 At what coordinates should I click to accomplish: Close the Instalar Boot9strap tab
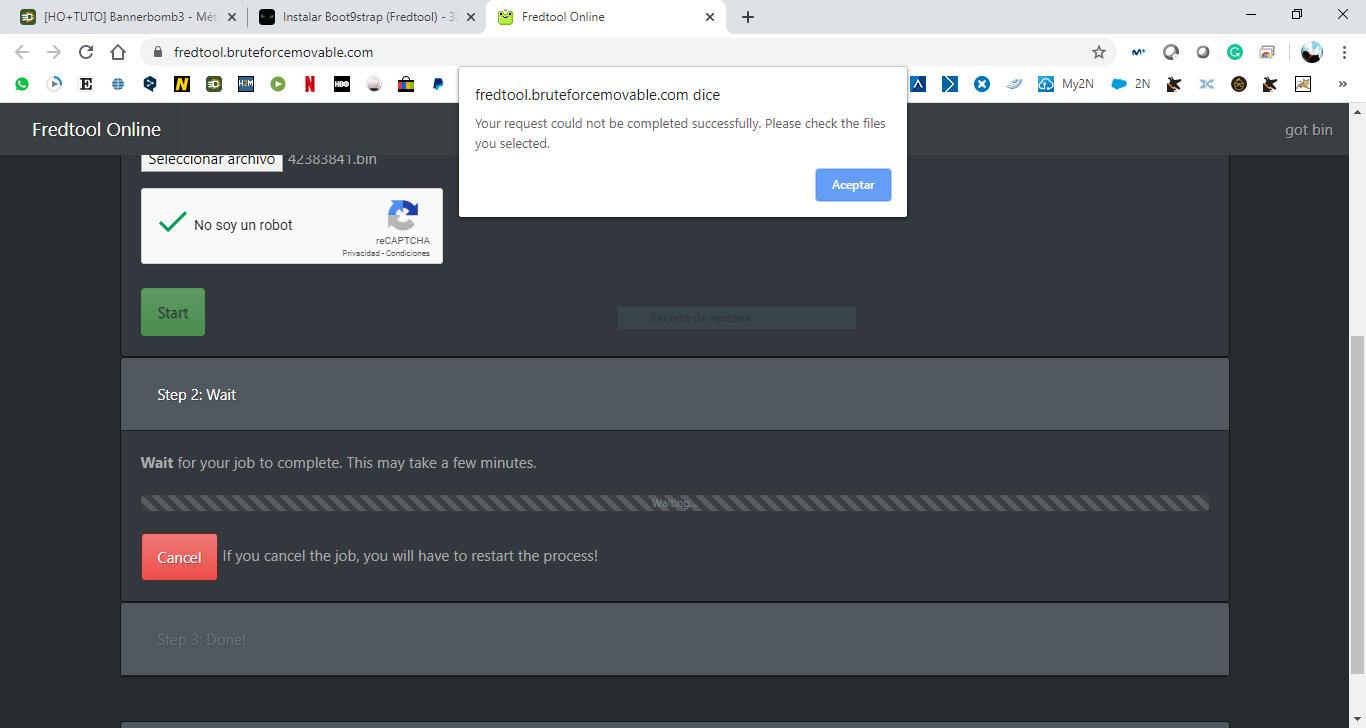[471, 17]
